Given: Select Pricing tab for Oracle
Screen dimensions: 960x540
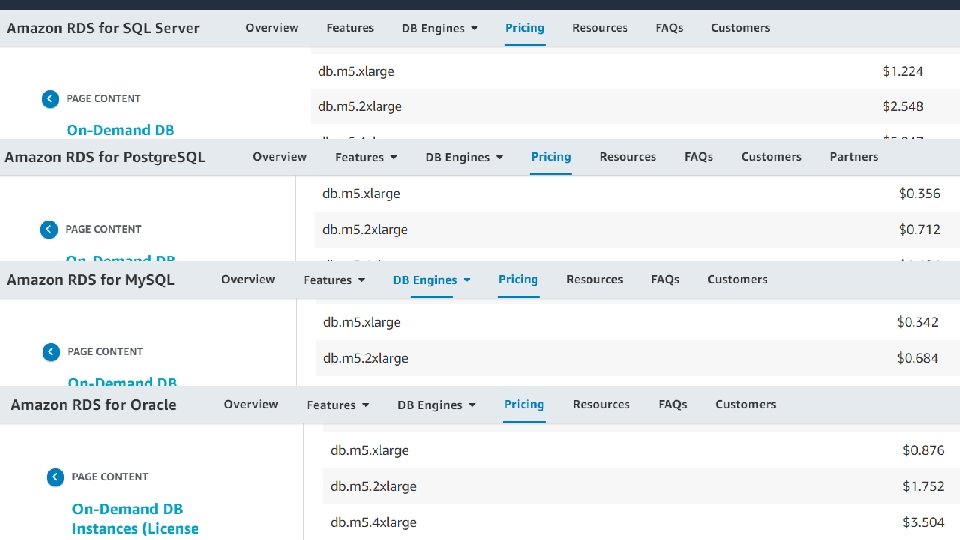Looking at the screenshot, I should [x=524, y=405].
